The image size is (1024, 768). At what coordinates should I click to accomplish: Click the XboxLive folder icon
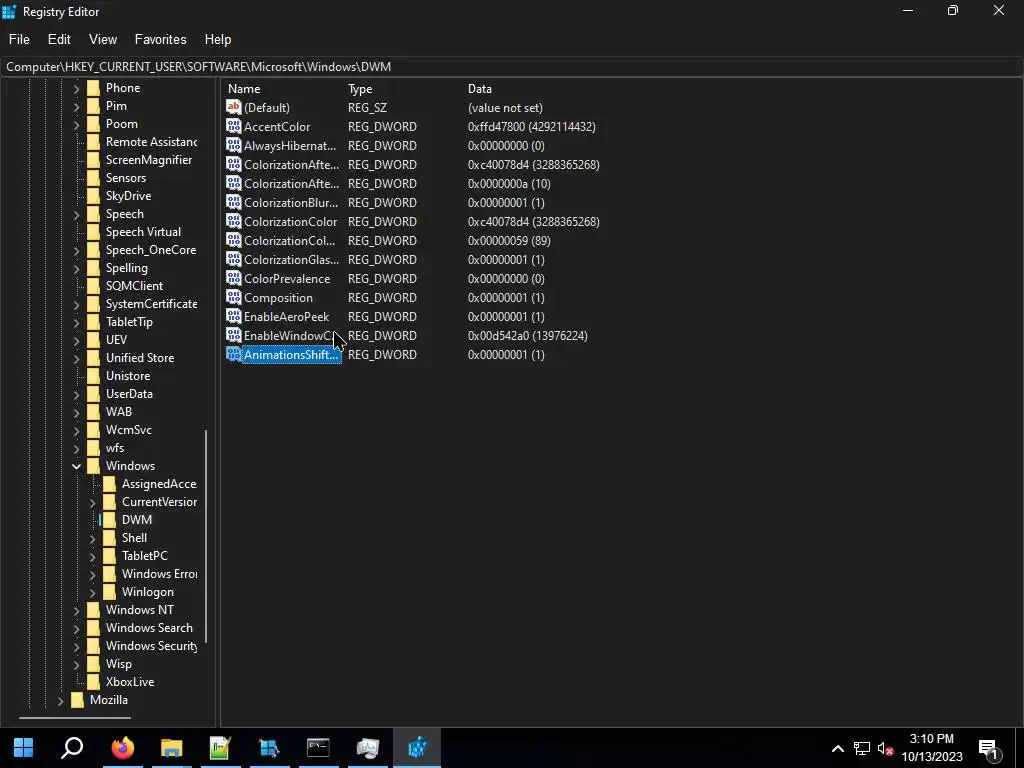pyautogui.click(x=93, y=682)
